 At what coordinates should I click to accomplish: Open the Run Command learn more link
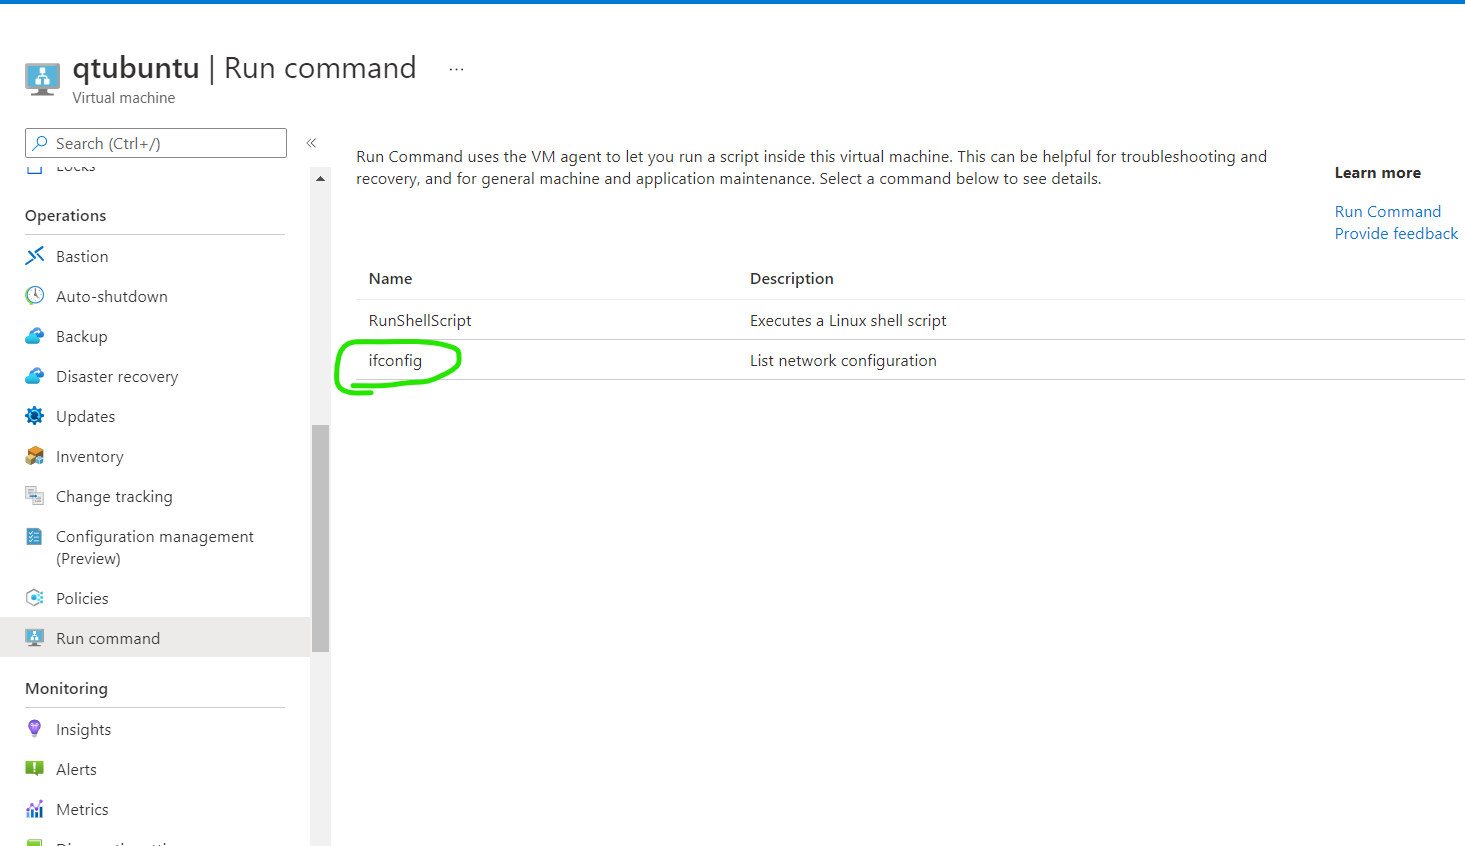point(1388,211)
